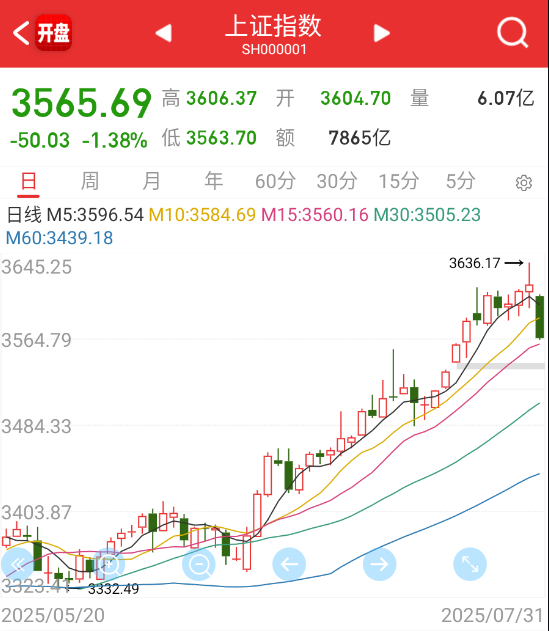Viewport: 549px width, 631px height.
Task: Tap the M30:3505.23 moving average label
Action: click(x=427, y=215)
